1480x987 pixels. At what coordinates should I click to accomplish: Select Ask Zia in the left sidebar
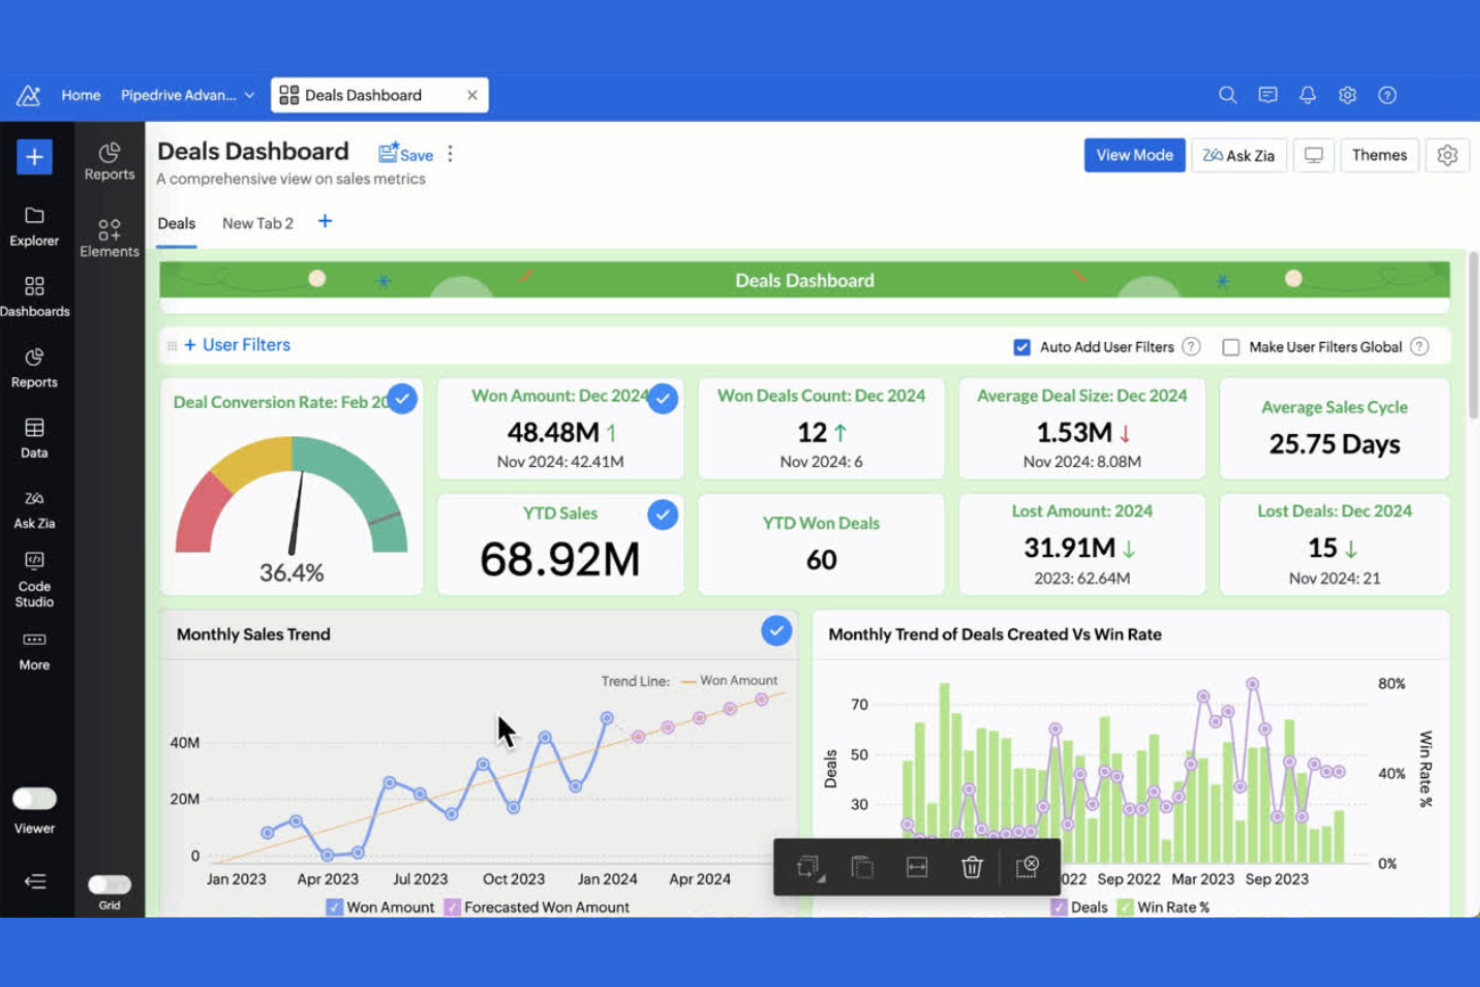tap(35, 508)
